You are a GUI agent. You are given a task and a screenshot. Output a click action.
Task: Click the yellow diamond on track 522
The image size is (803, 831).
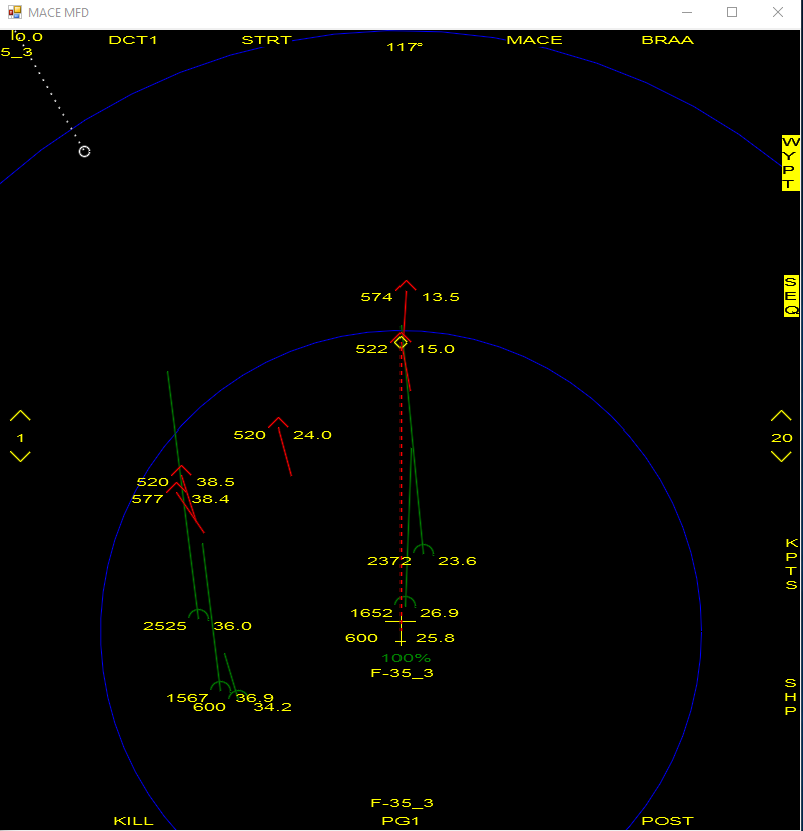[x=401, y=342]
